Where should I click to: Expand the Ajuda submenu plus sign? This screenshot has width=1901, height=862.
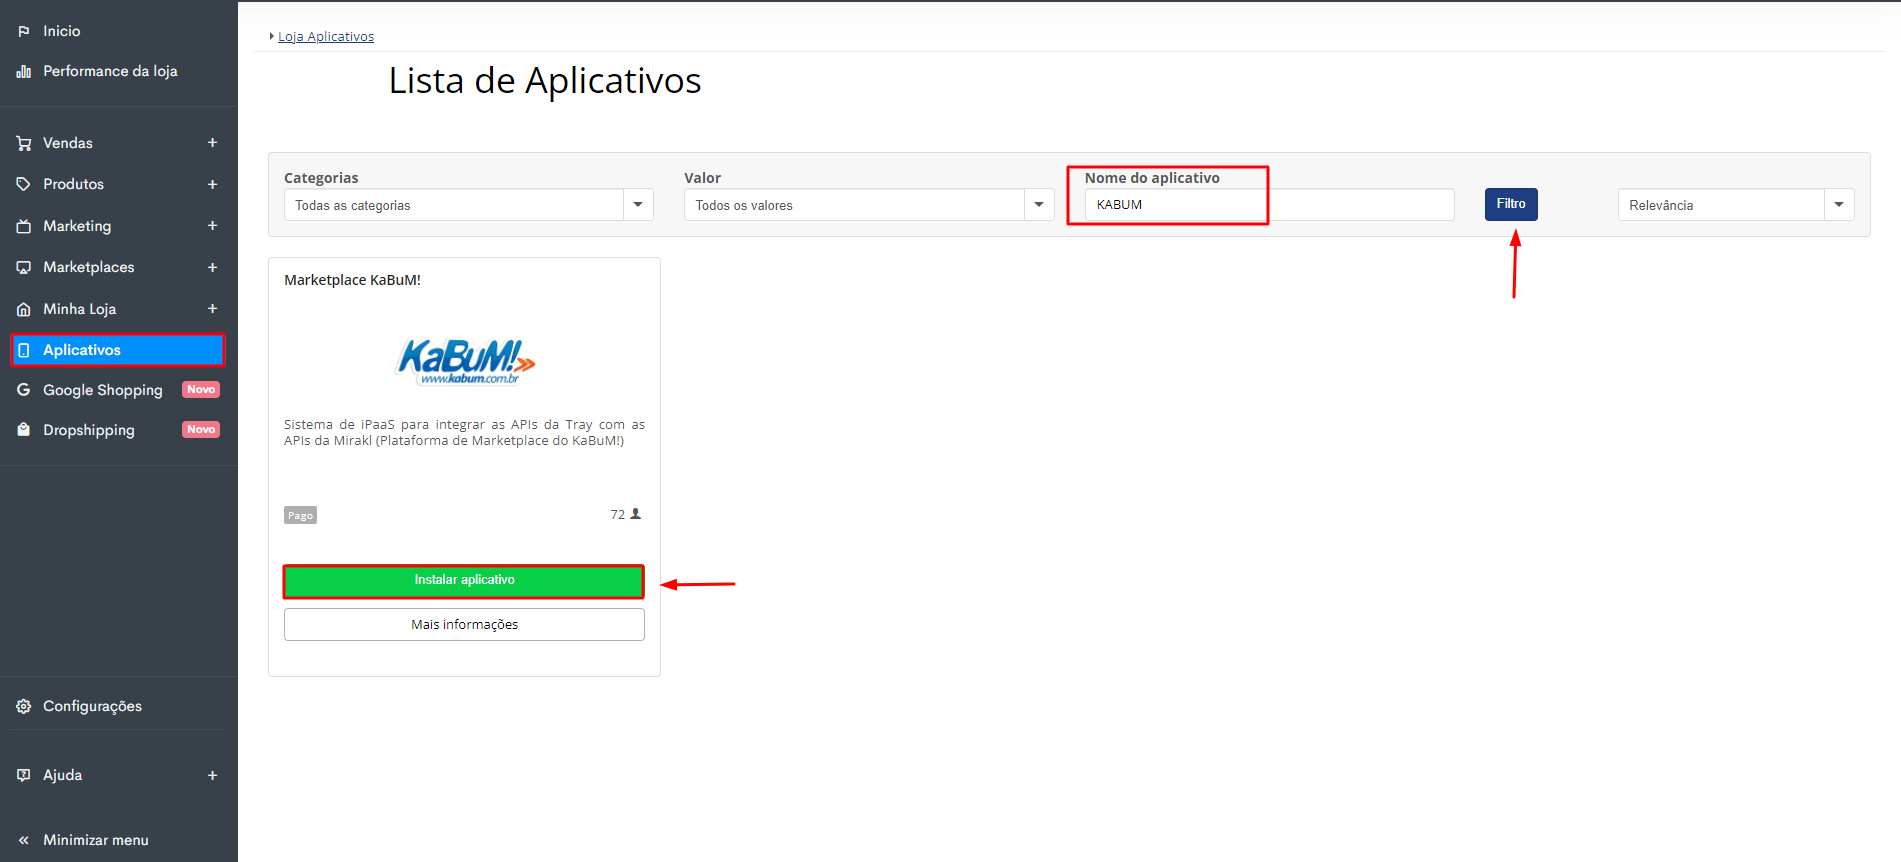(212, 776)
